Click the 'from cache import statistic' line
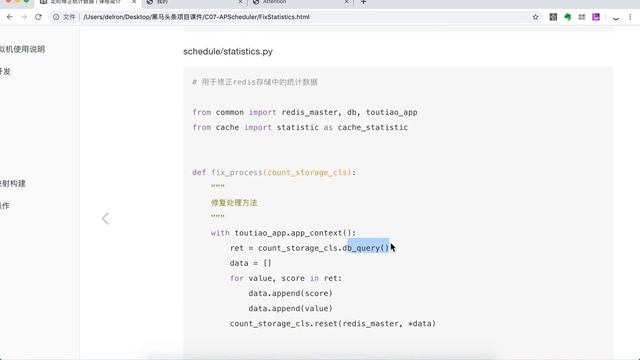This screenshot has height=360, width=640. point(300,127)
